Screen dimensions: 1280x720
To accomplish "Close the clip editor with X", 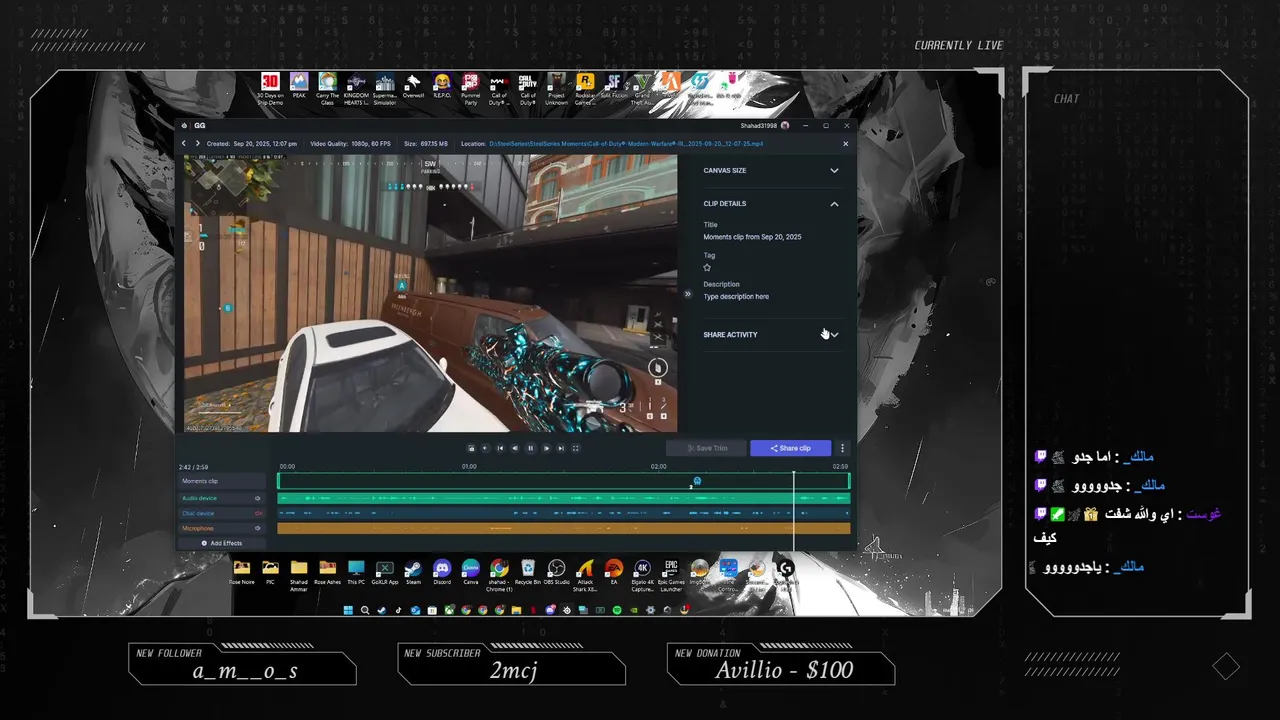I will (x=845, y=144).
